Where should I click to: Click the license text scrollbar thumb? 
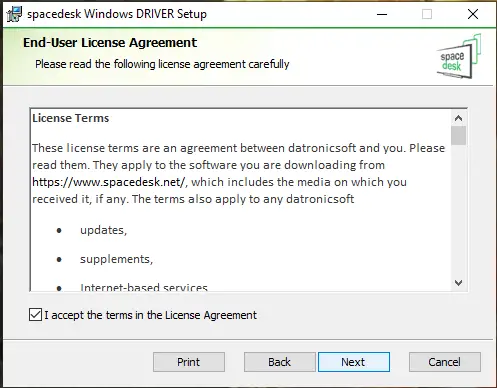point(458,135)
